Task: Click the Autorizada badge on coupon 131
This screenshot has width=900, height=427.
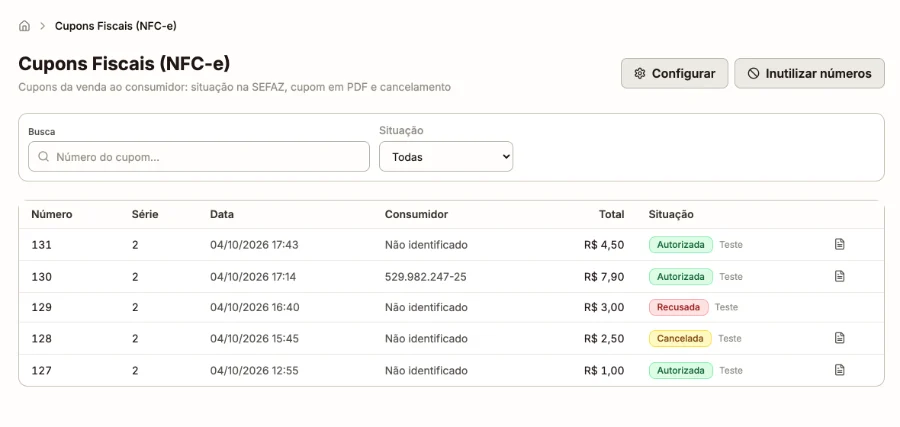Action: [x=681, y=244]
